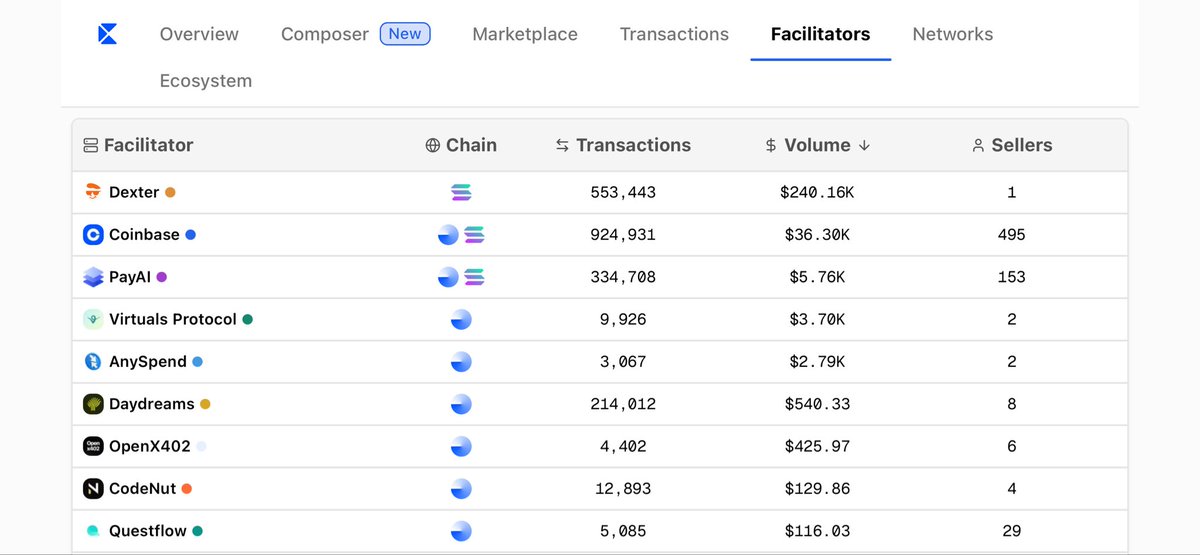Click the red-orange dot beside CodeNut
Viewport: 1200px width, 555px height.
pos(186,489)
